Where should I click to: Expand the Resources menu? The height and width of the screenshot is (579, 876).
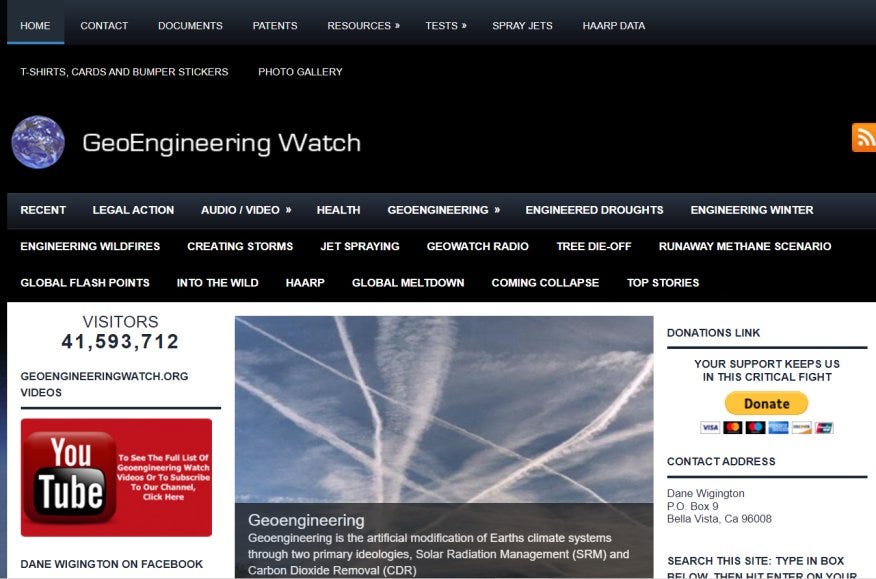tap(363, 26)
